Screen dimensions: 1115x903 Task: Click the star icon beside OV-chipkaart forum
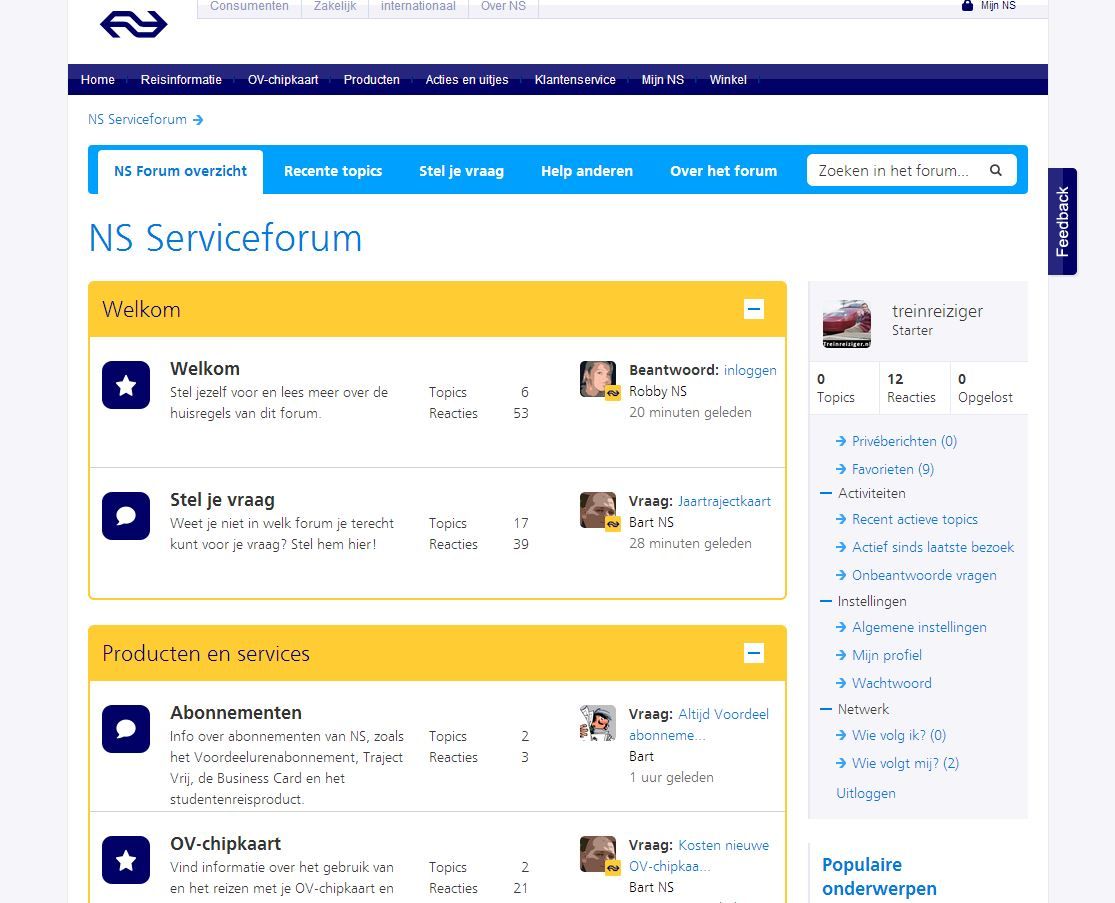click(126, 860)
